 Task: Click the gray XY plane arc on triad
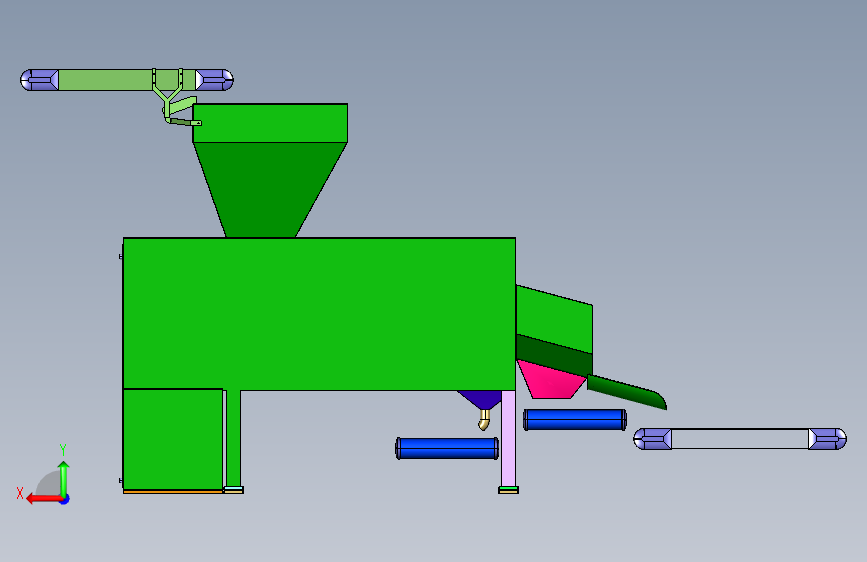[x=49, y=482]
